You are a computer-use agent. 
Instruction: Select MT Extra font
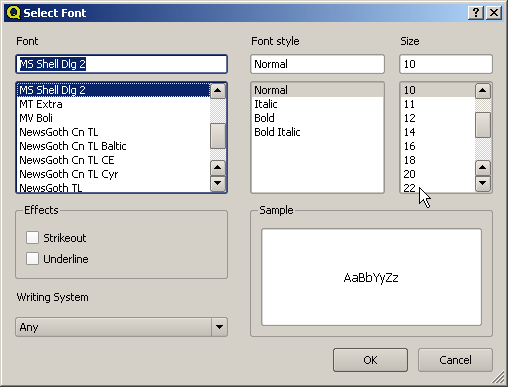point(114,104)
